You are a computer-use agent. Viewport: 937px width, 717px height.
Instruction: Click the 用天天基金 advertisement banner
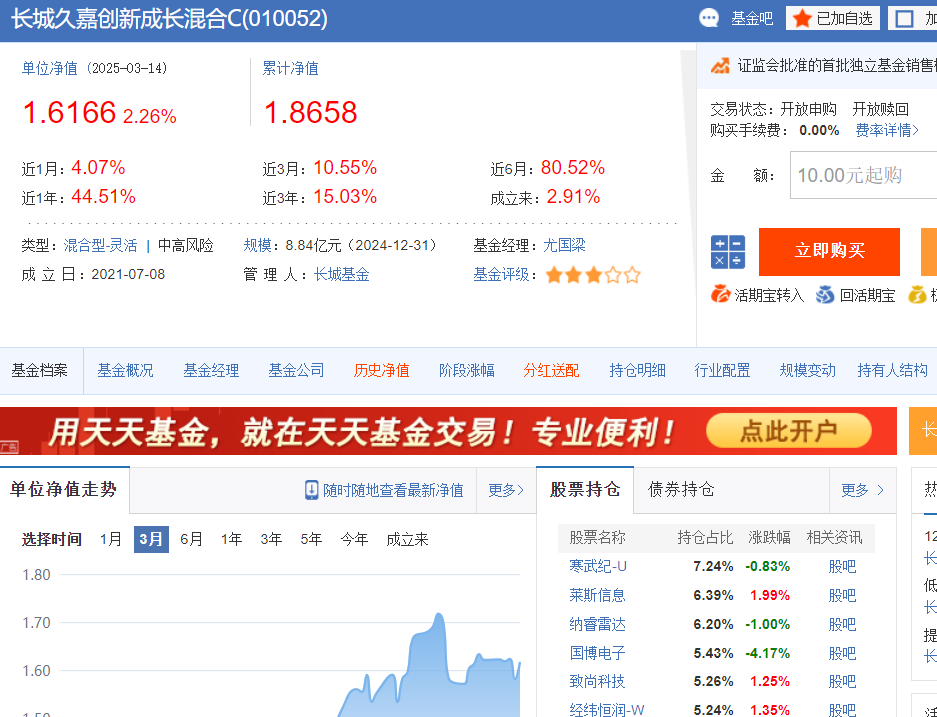coord(448,431)
